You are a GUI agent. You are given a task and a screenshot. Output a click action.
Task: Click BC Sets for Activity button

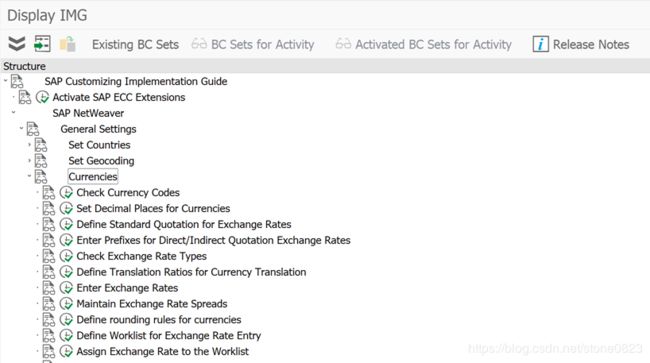pyautogui.click(x=253, y=44)
